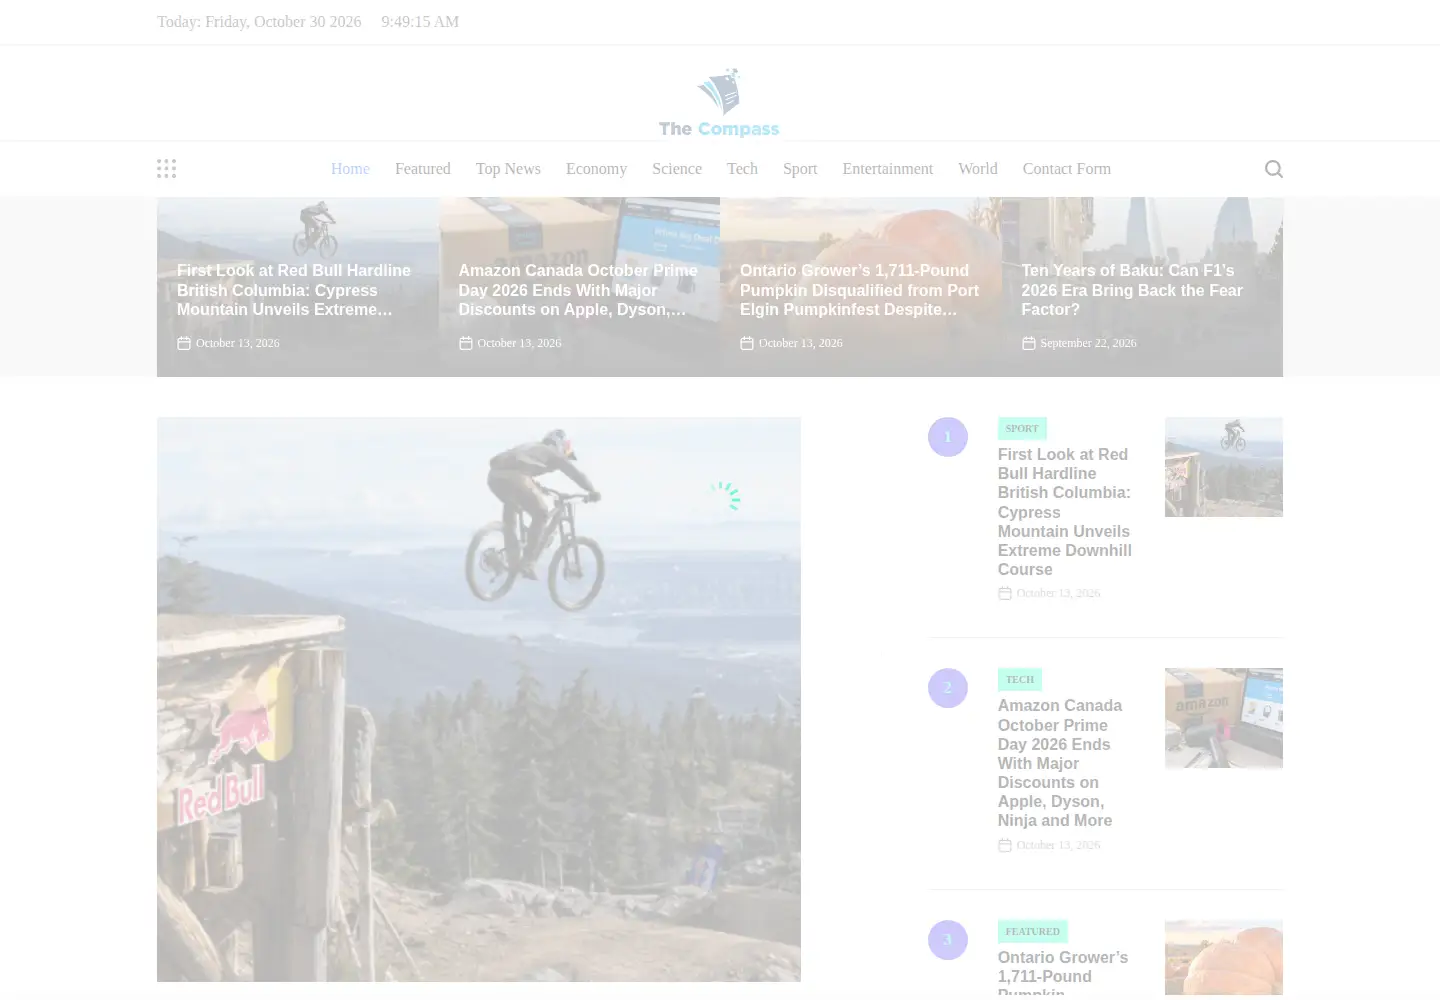The height and width of the screenshot is (1000, 1440).
Task: Open Red Bull Hardline slider headline
Action: point(294,290)
